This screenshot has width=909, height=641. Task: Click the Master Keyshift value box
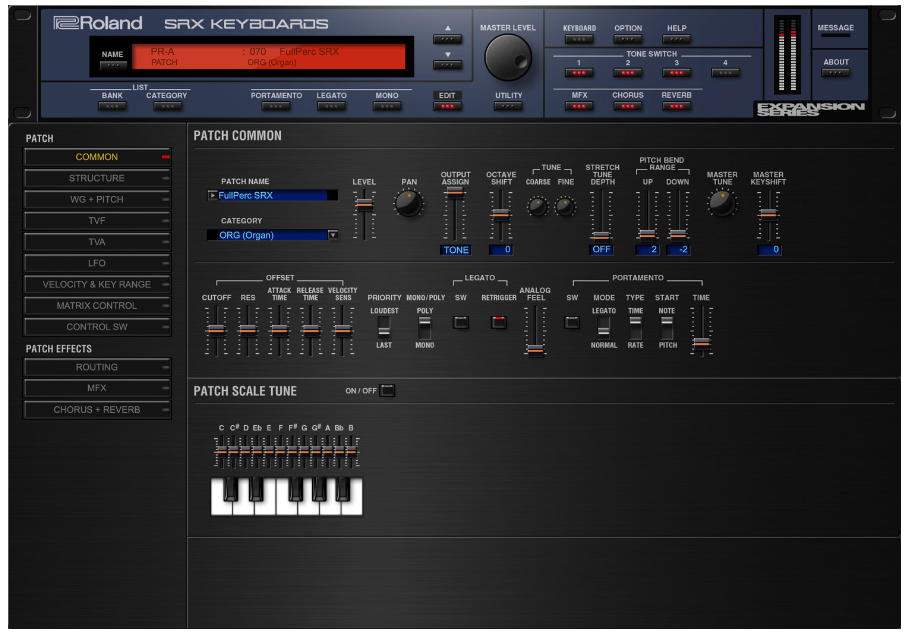769,250
